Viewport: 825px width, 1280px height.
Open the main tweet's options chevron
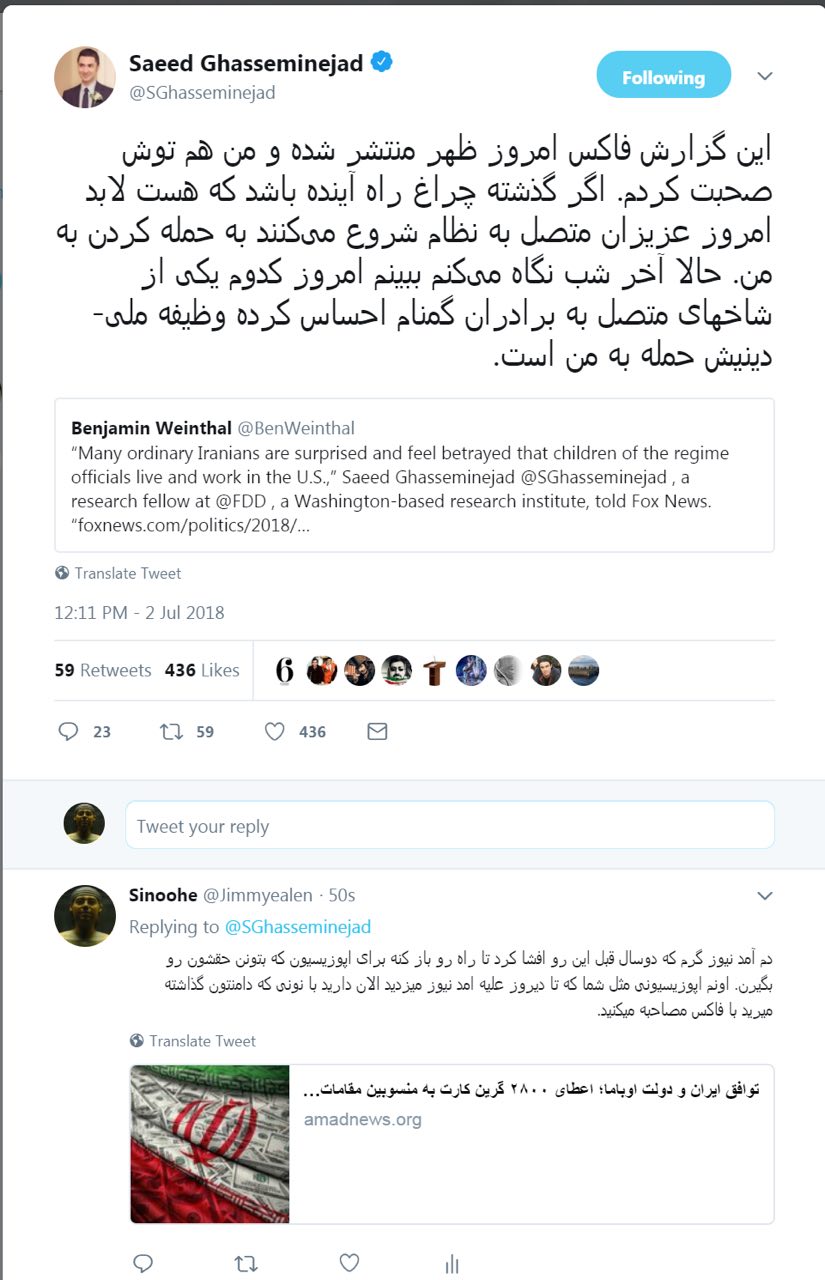pyautogui.click(x=765, y=77)
